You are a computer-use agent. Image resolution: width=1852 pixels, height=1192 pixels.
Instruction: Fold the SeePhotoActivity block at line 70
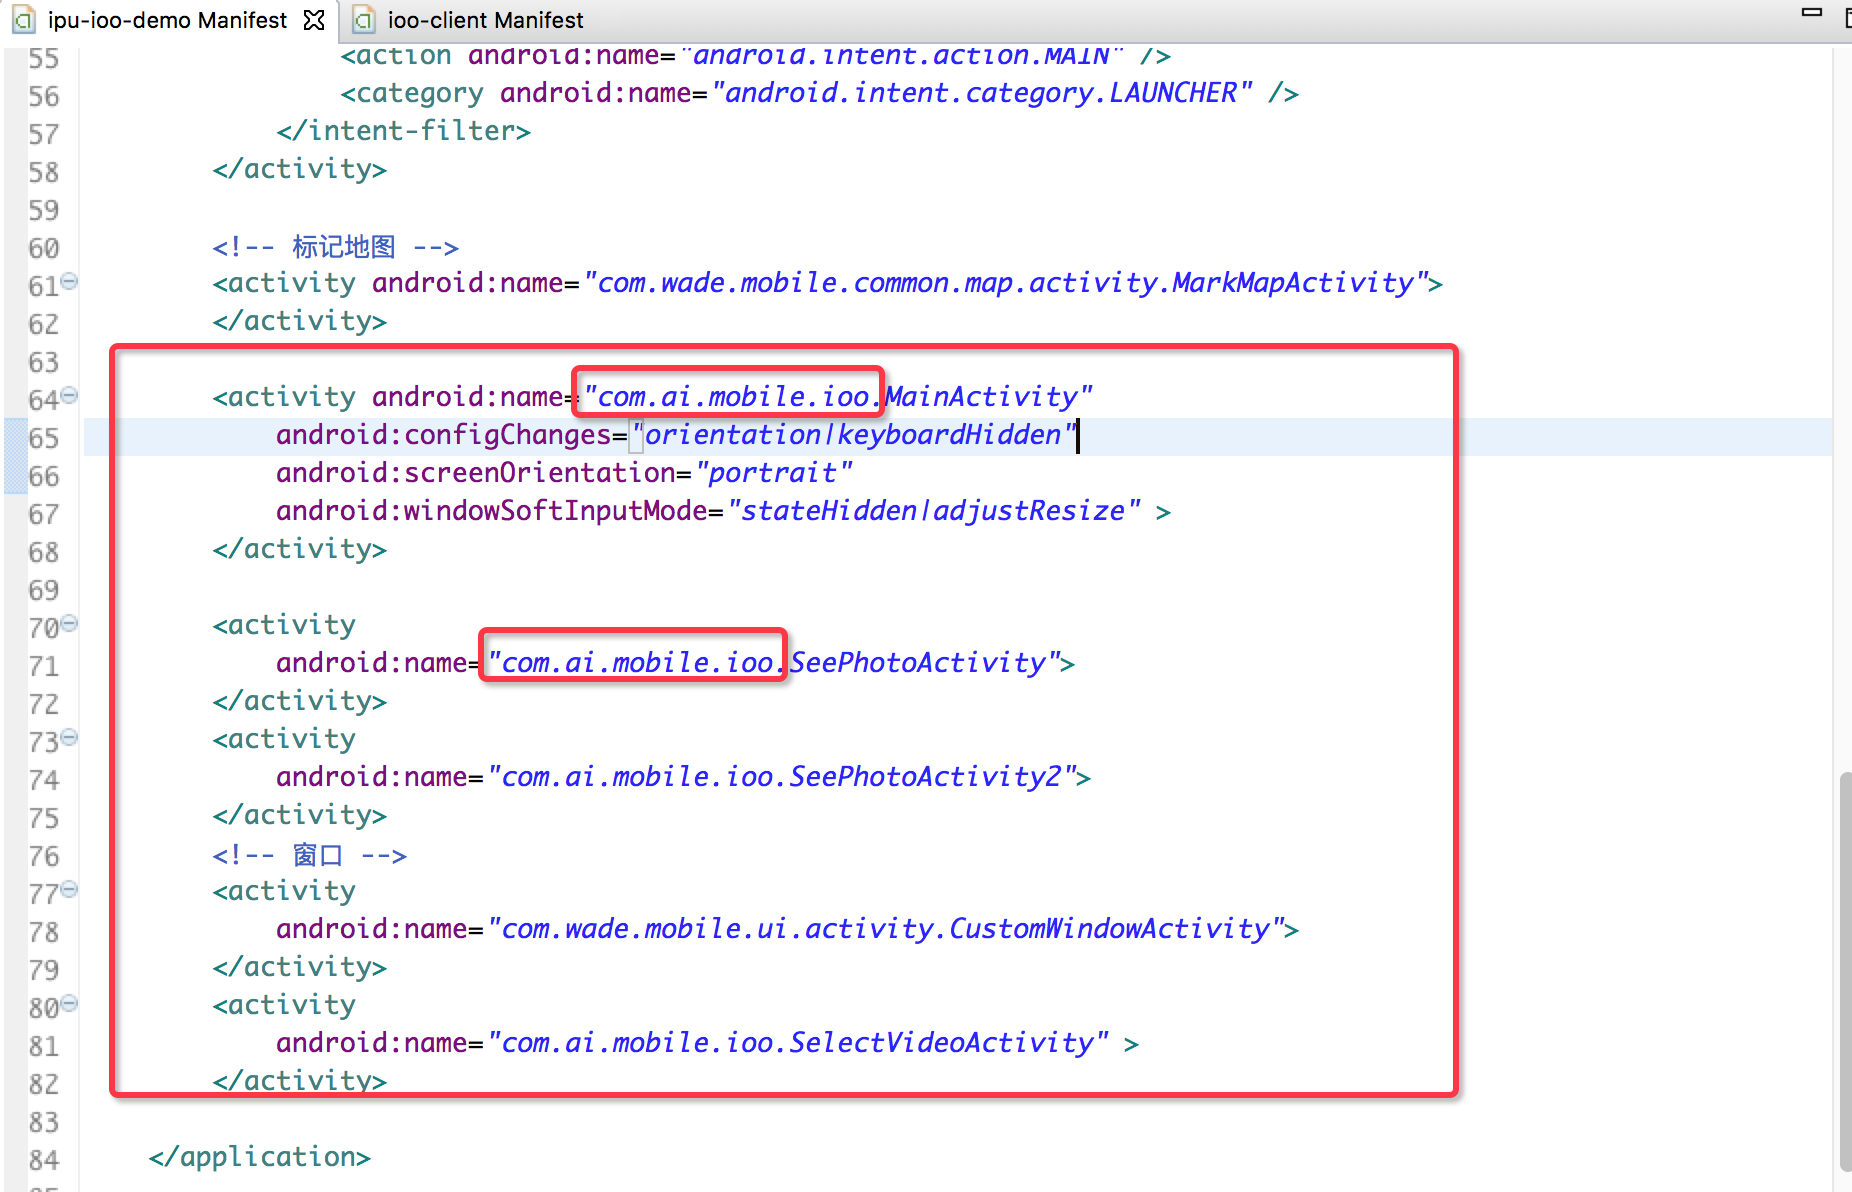[x=70, y=624]
